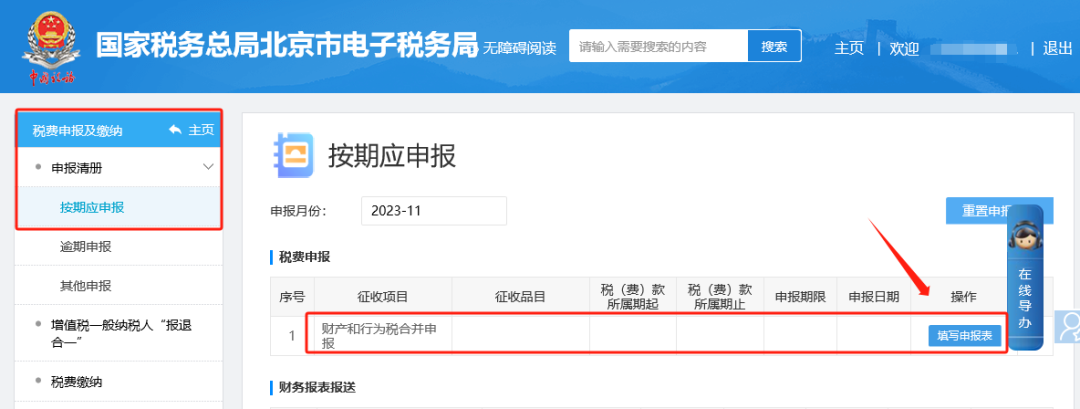Click the 财务报表报送 section heading
The height and width of the screenshot is (409, 1080).
pos(318,387)
